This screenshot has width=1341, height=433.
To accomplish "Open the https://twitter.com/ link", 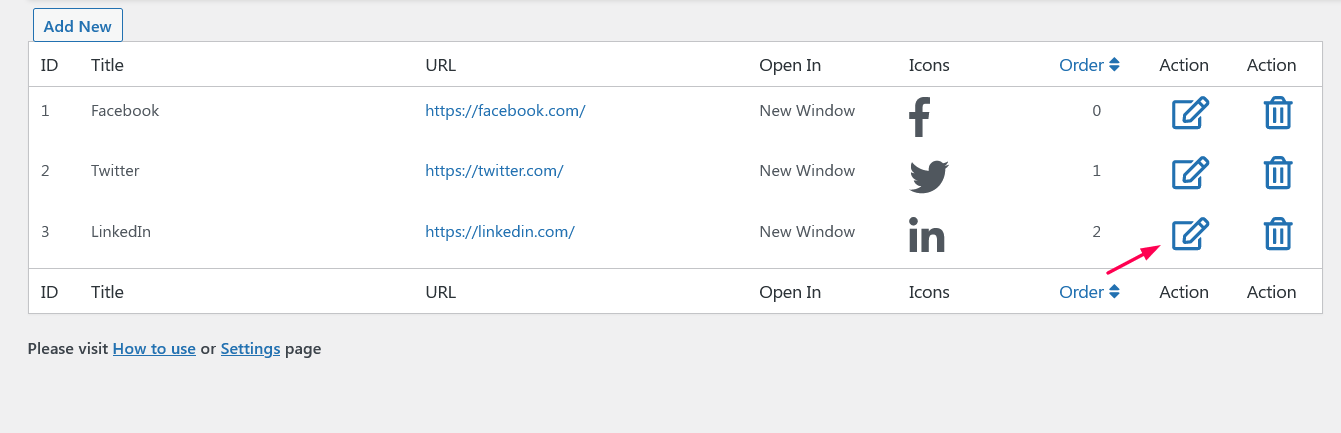I will (x=494, y=171).
